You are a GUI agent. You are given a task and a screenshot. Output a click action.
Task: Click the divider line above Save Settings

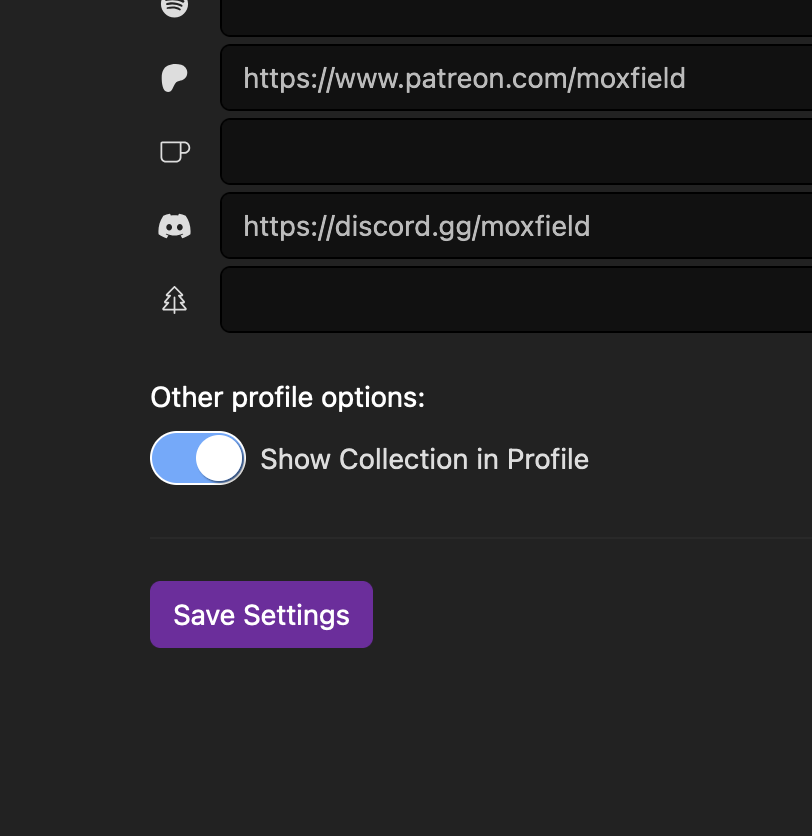coord(481,538)
